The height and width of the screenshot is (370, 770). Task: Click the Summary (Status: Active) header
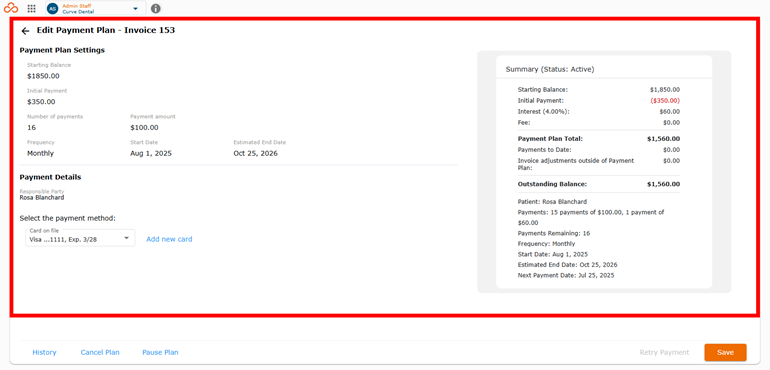(x=550, y=69)
